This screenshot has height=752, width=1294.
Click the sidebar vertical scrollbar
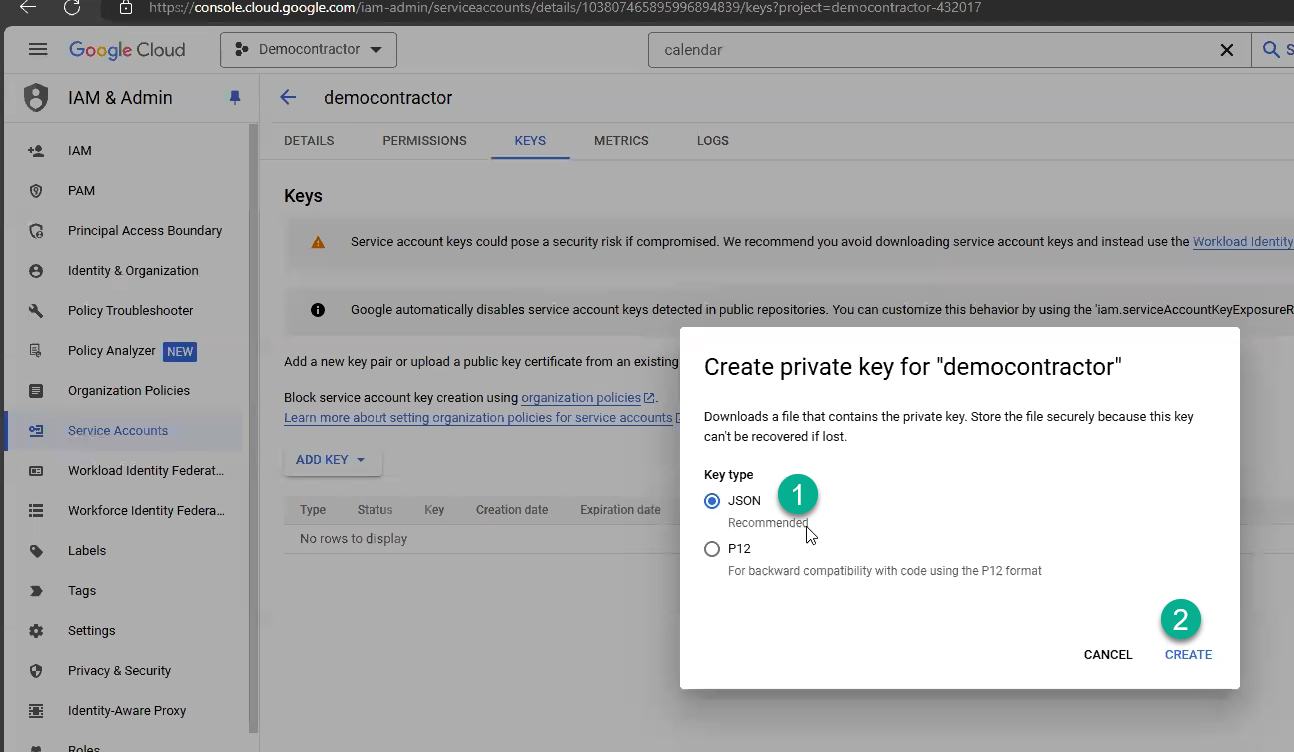click(253, 428)
